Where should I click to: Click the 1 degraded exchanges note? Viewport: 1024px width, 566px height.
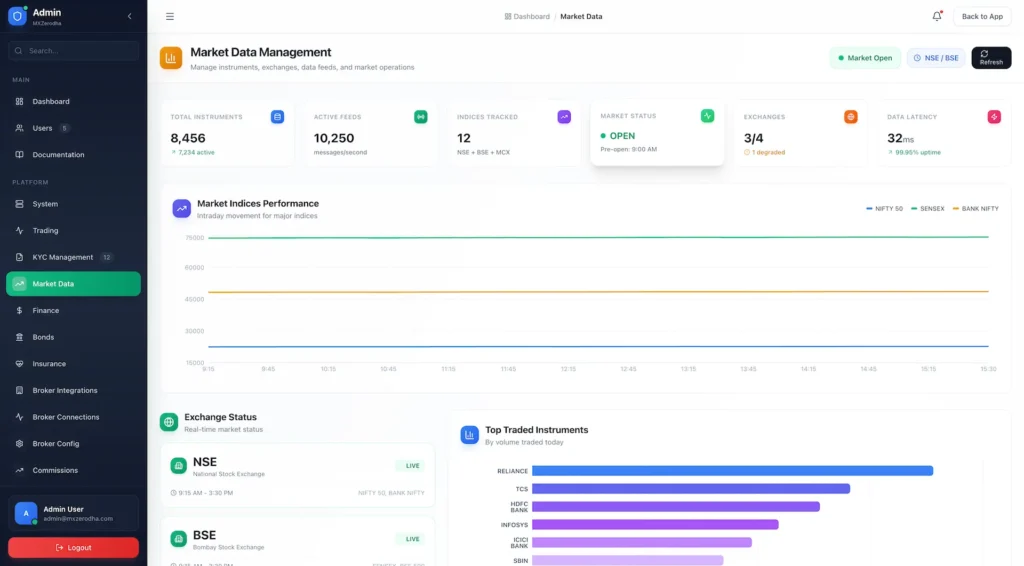tap(764, 152)
